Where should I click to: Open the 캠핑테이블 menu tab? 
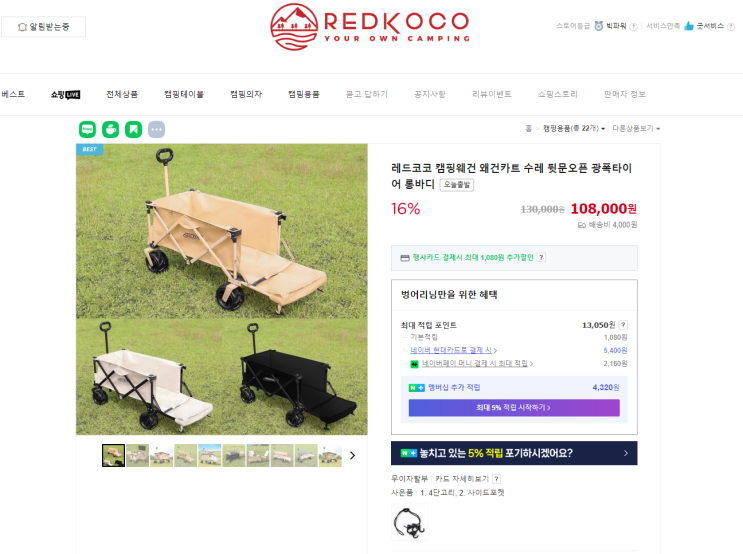[184, 94]
